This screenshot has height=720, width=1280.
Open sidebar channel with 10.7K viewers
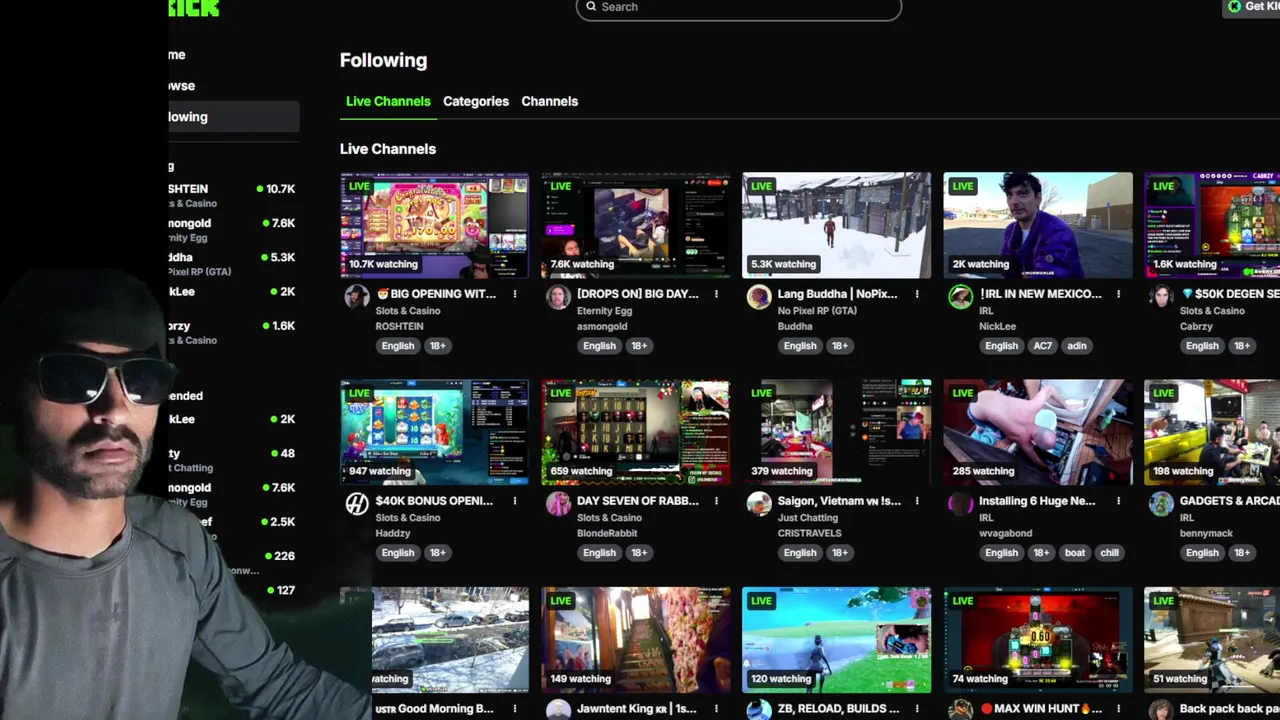233,195
